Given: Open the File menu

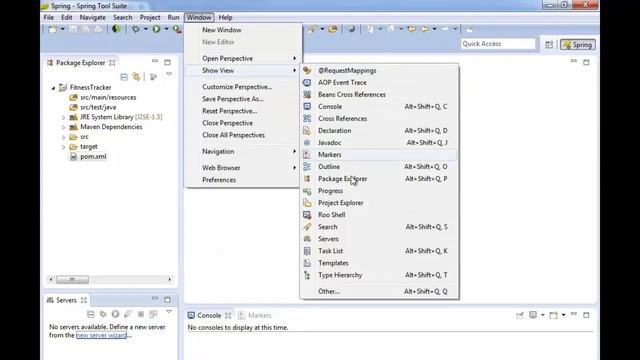Looking at the screenshot, I should (x=49, y=18).
